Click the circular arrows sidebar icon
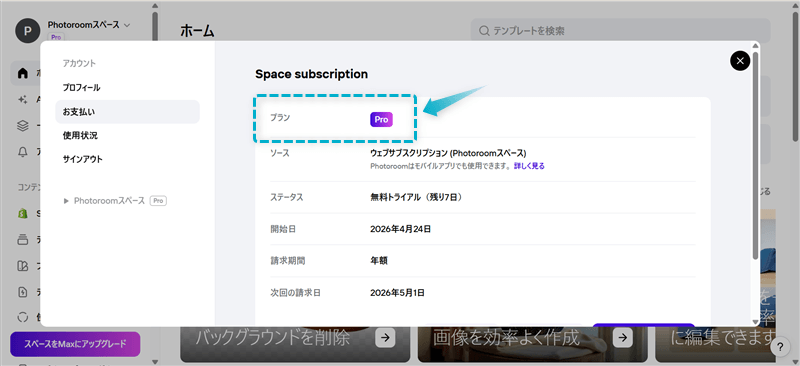Screen dimensions: 800x366 [22, 318]
